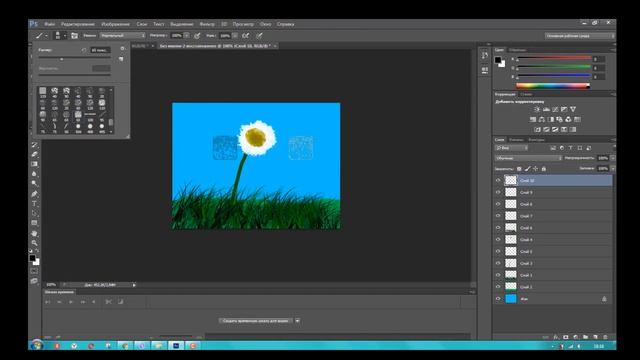Go to first frame in timeline
The height and width of the screenshot is (360, 640).
[x=48, y=302]
